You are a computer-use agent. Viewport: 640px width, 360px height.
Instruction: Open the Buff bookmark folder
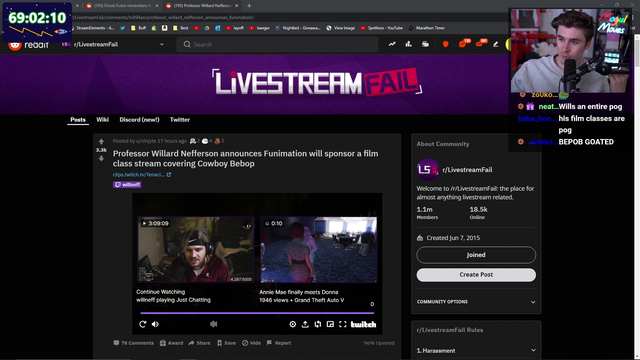138,28
